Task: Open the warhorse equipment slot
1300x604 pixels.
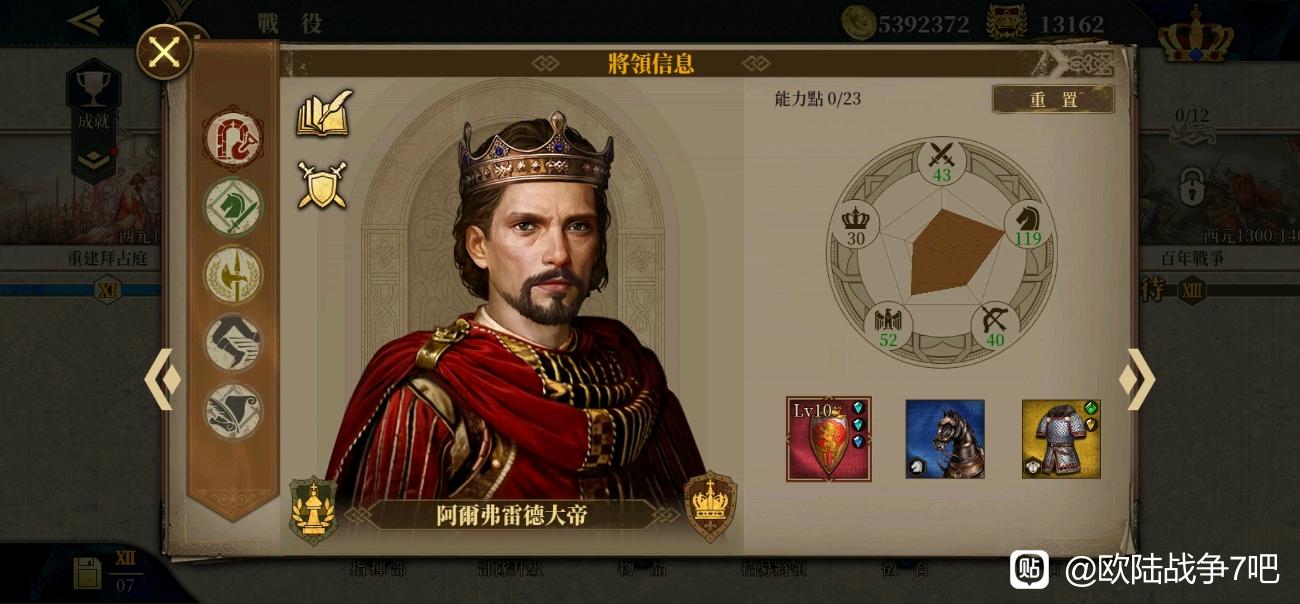Action: click(x=945, y=439)
